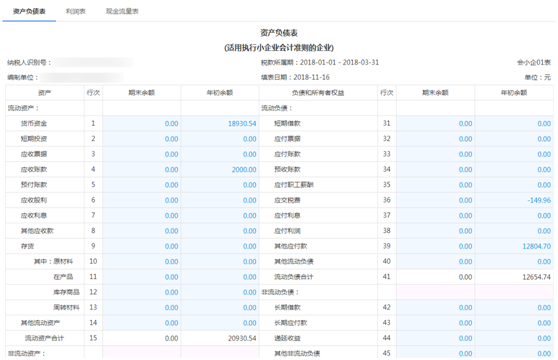Screen dimensions: 558x360
Task: Switch to the 利润表 tab
Action: [75, 11]
